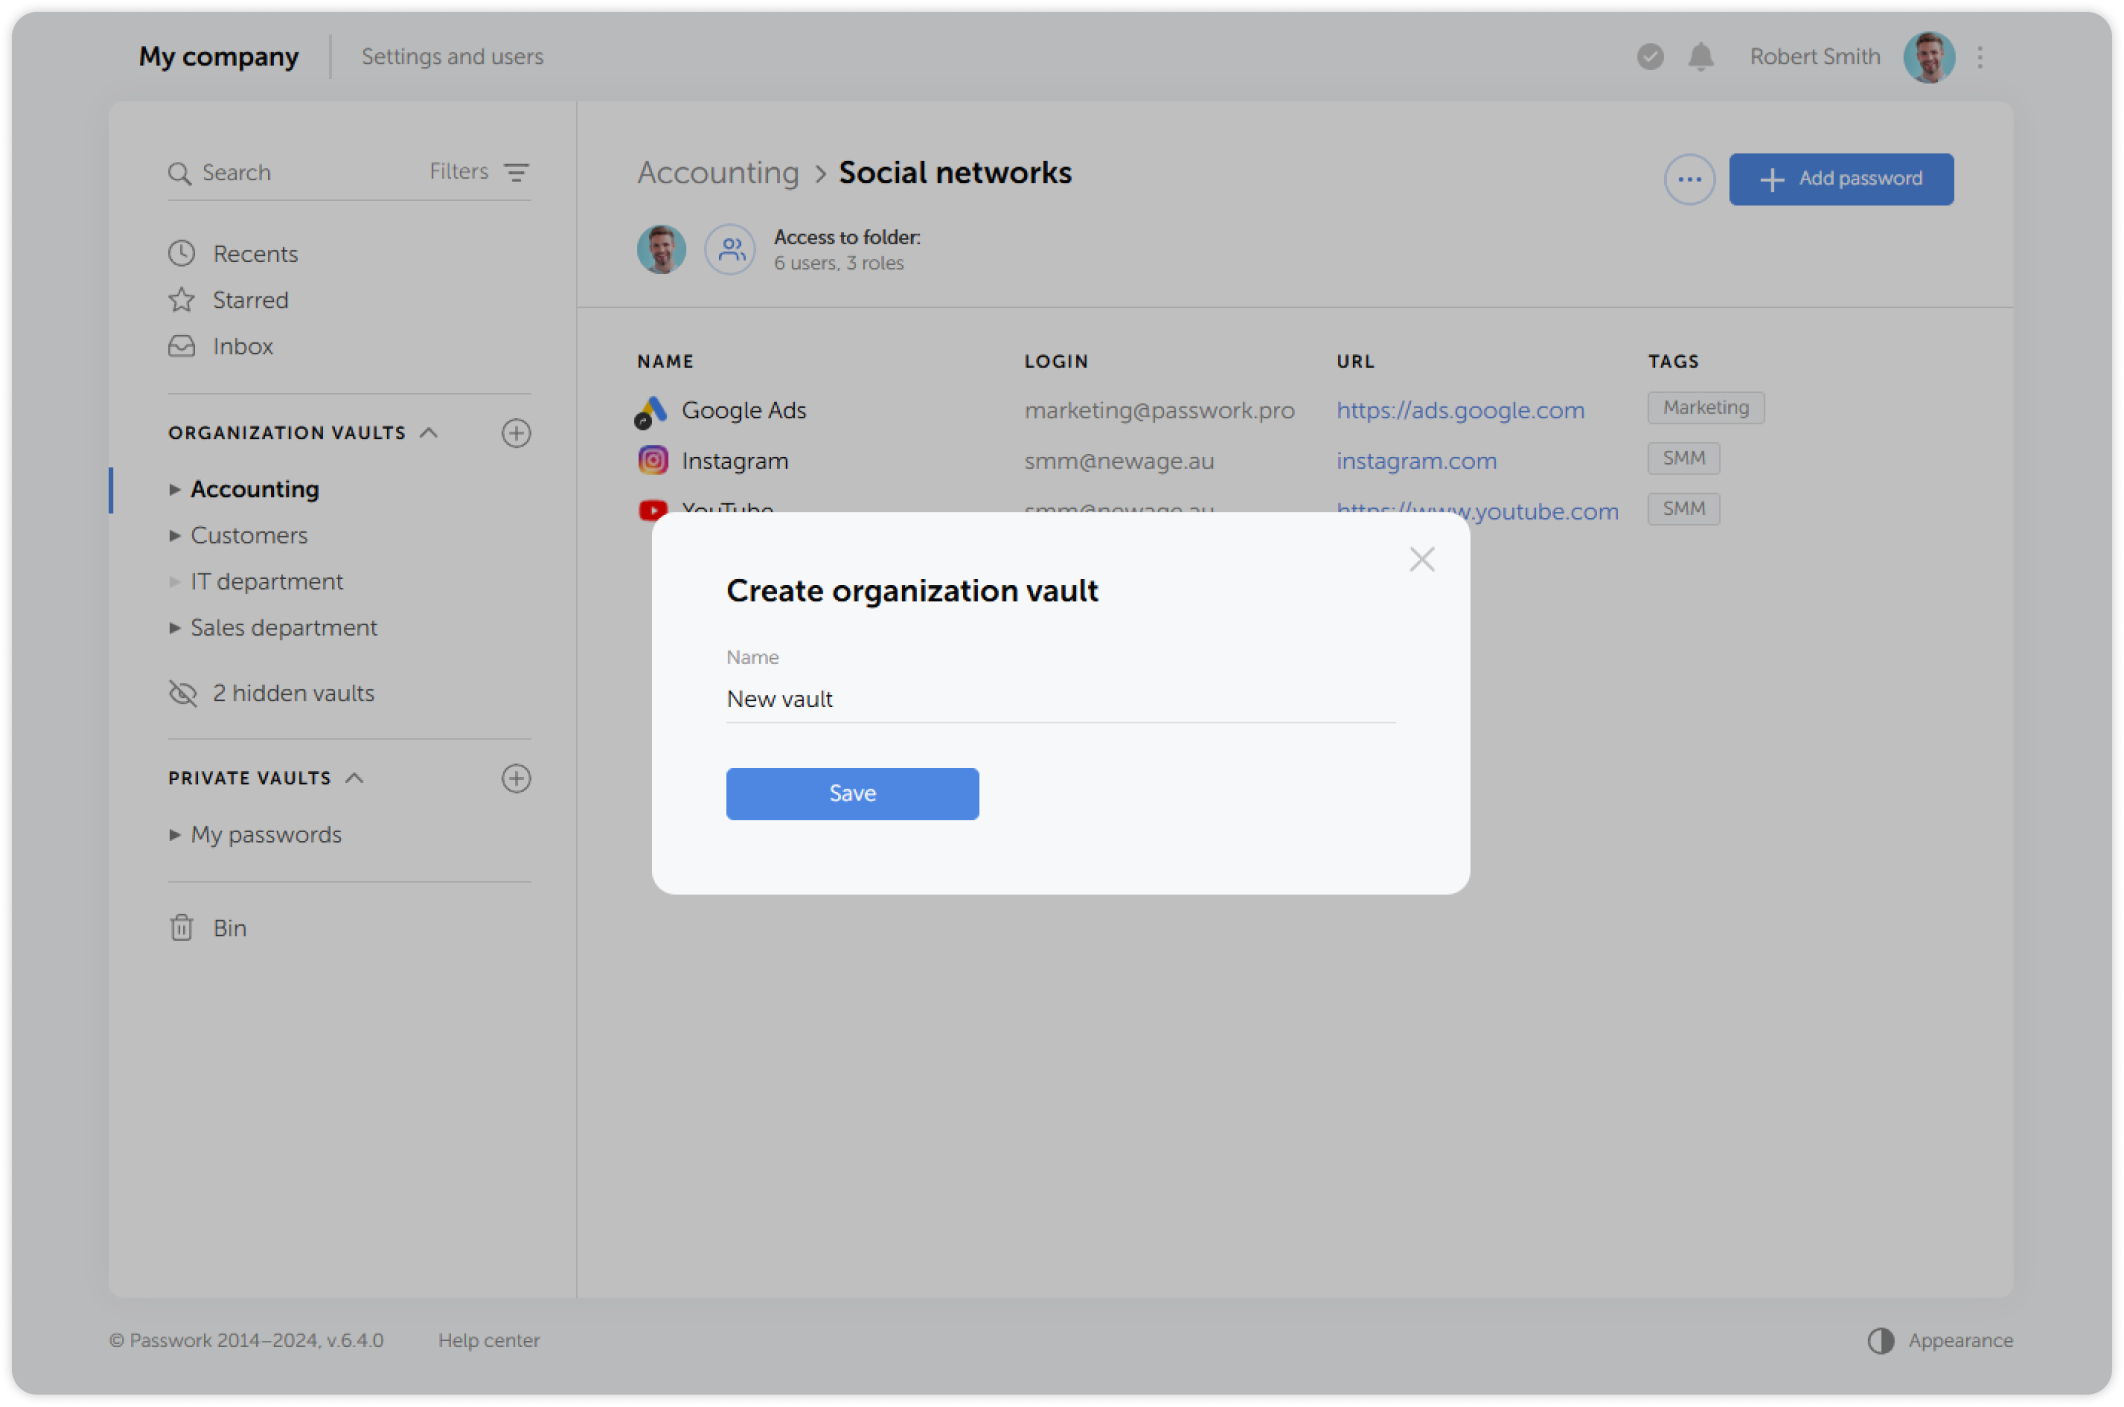This screenshot has width=2124, height=1407.
Task: Collapse the Organization vaults section
Action: click(x=430, y=432)
